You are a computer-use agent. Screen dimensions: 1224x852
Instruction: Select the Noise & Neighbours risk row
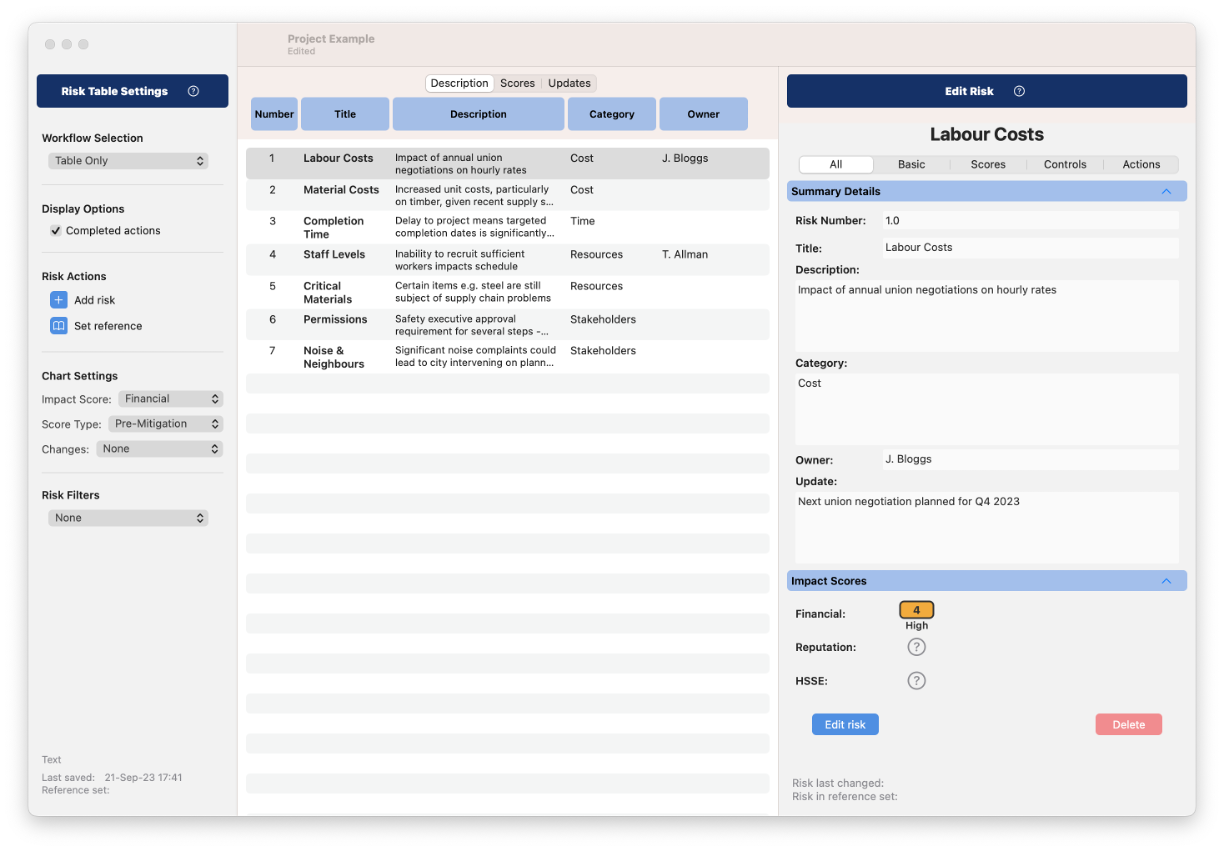pyautogui.click(x=508, y=357)
